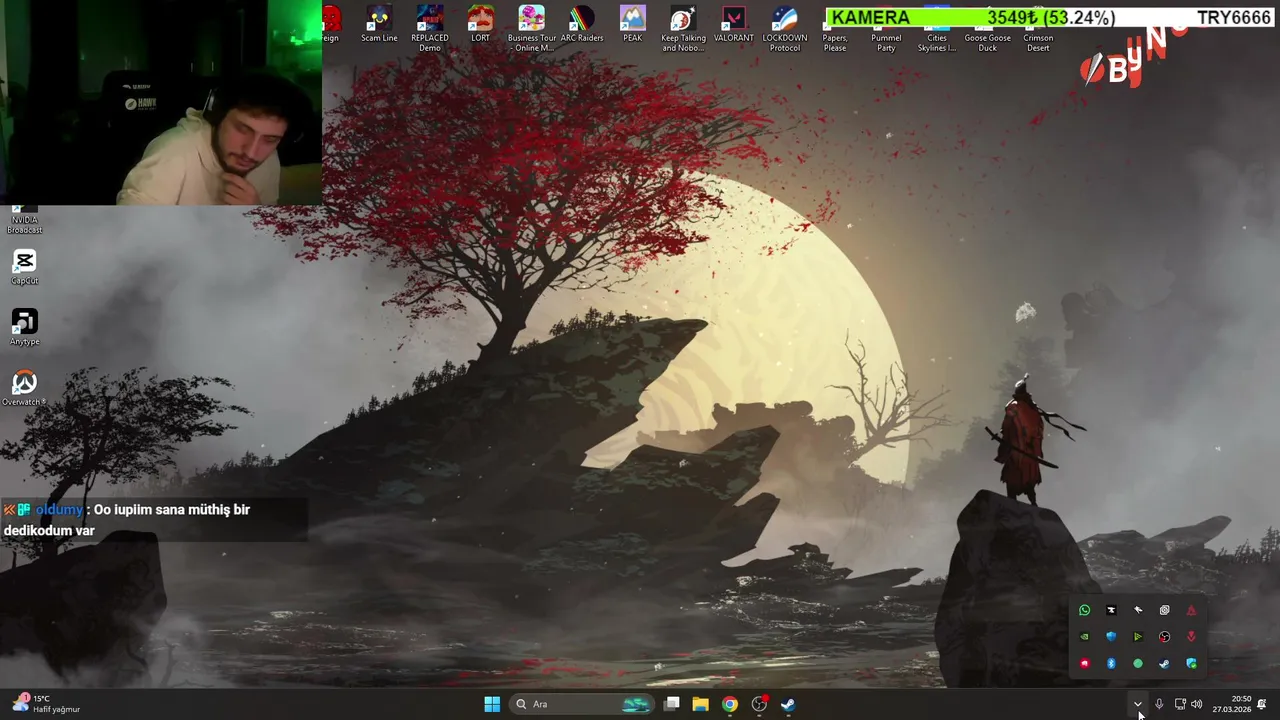Image resolution: width=1280 pixels, height=720 pixels.
Task: Launch the REPLACED Demo shortcut
Action: click(430, 28)
